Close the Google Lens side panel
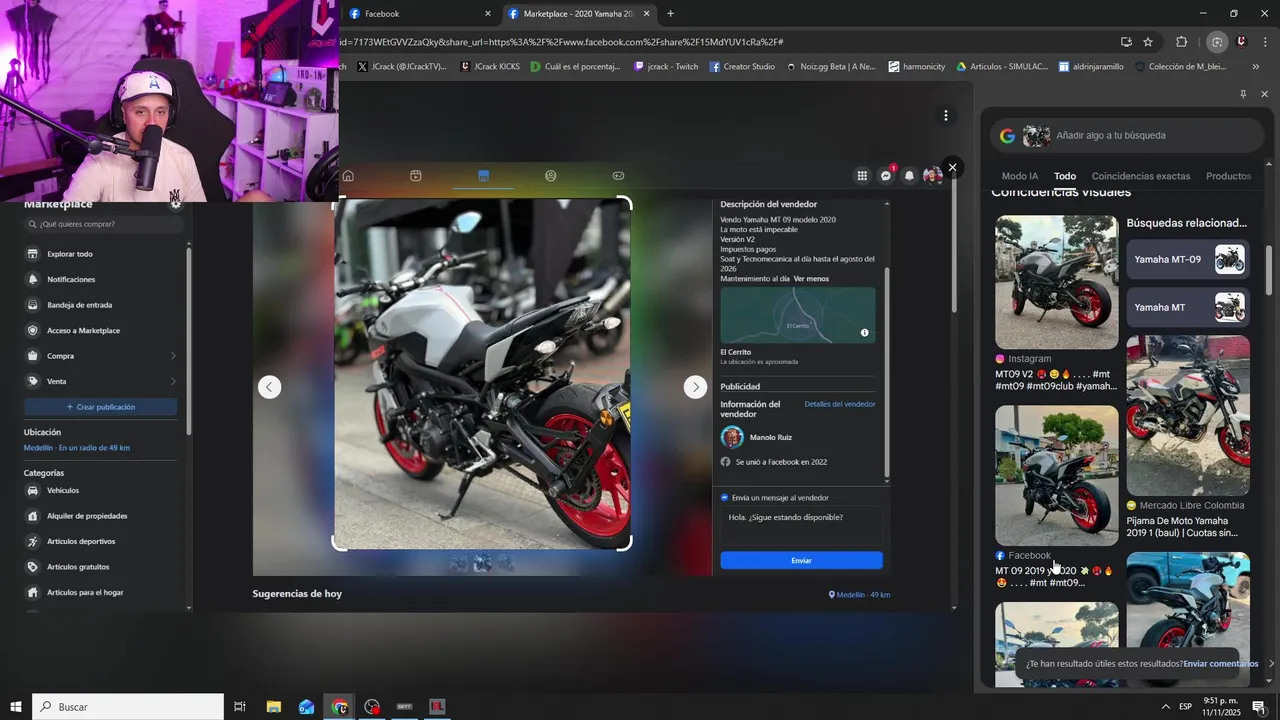 pos(1264,94)
